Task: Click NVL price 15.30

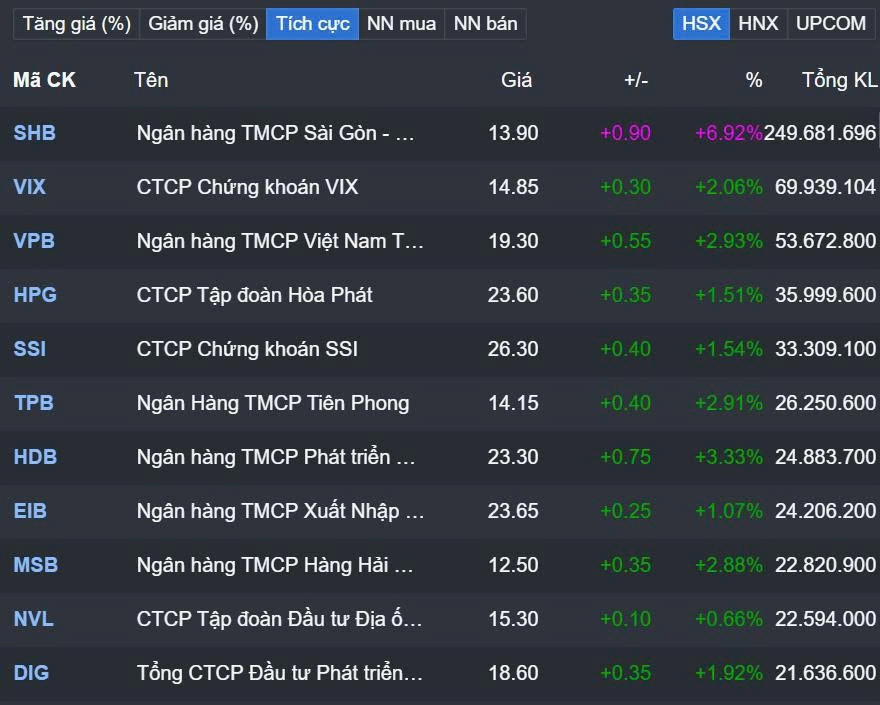Action: (513, 619)
